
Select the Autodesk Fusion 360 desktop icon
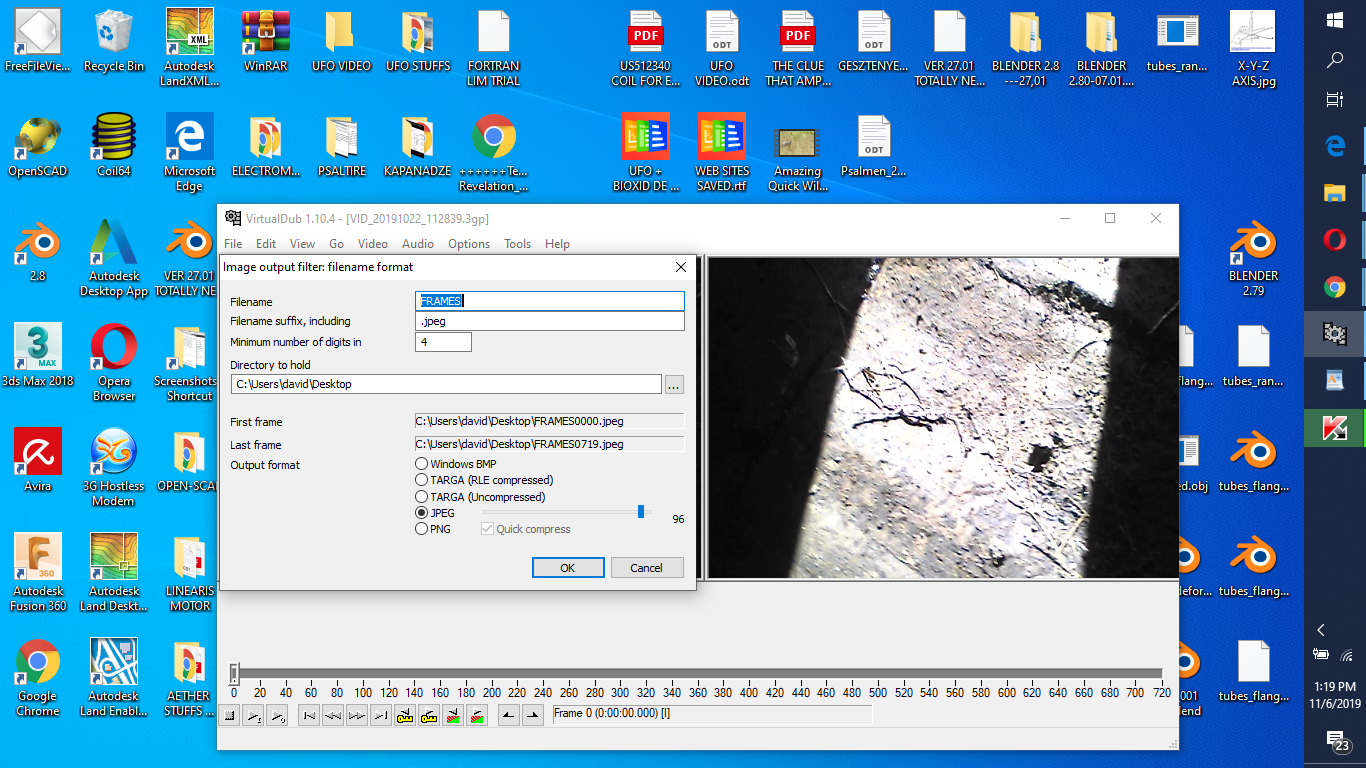pyautogui.click(x=38, y=572)
